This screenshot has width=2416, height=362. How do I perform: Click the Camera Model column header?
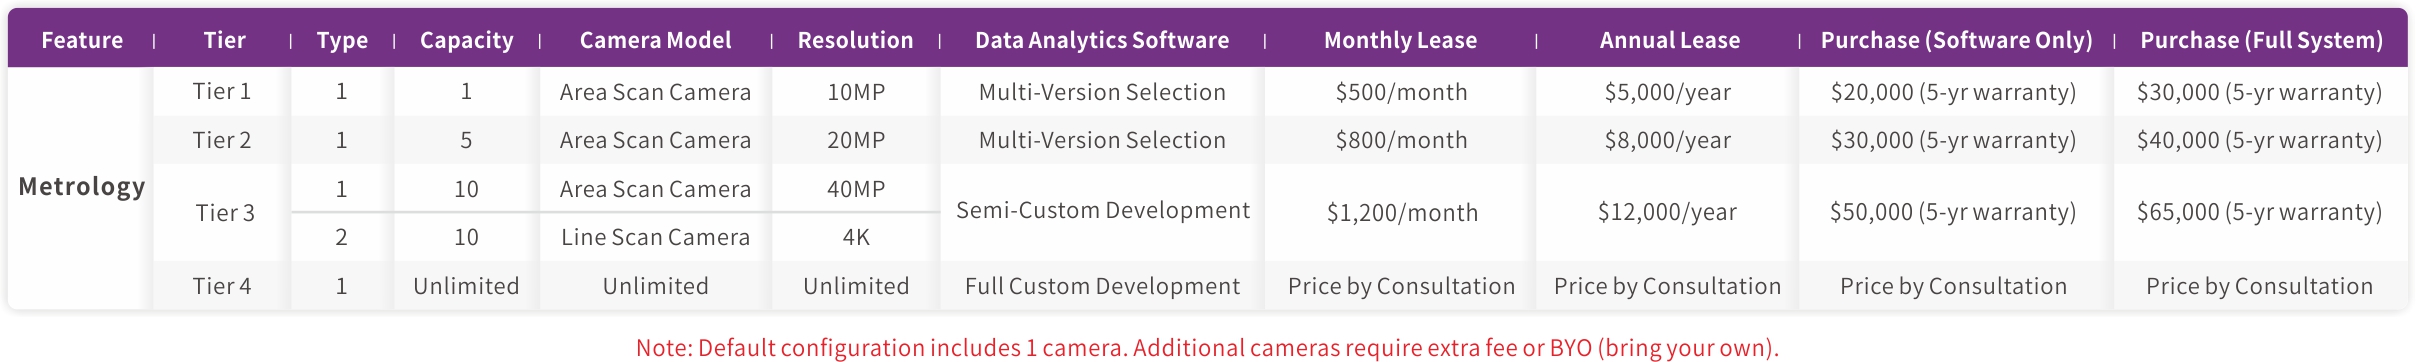click(x=655, y=40)
